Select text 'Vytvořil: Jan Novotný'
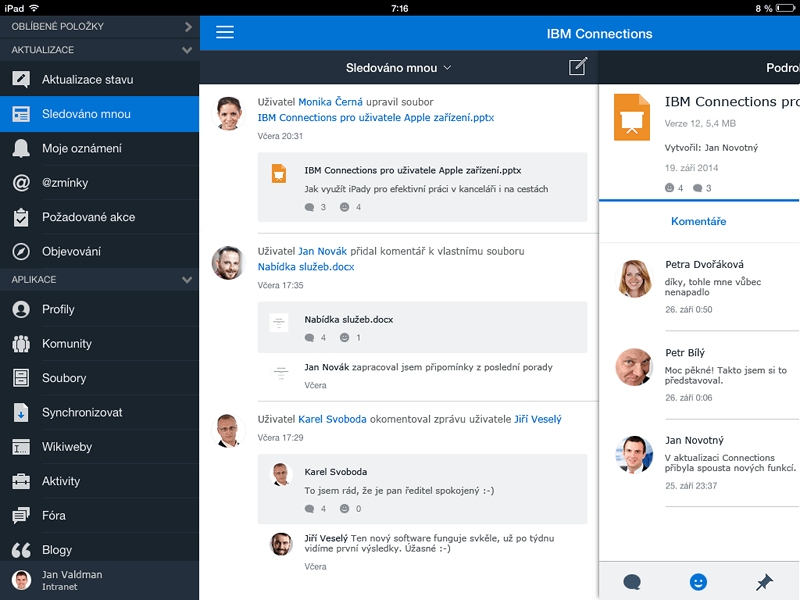 (711, 147)
